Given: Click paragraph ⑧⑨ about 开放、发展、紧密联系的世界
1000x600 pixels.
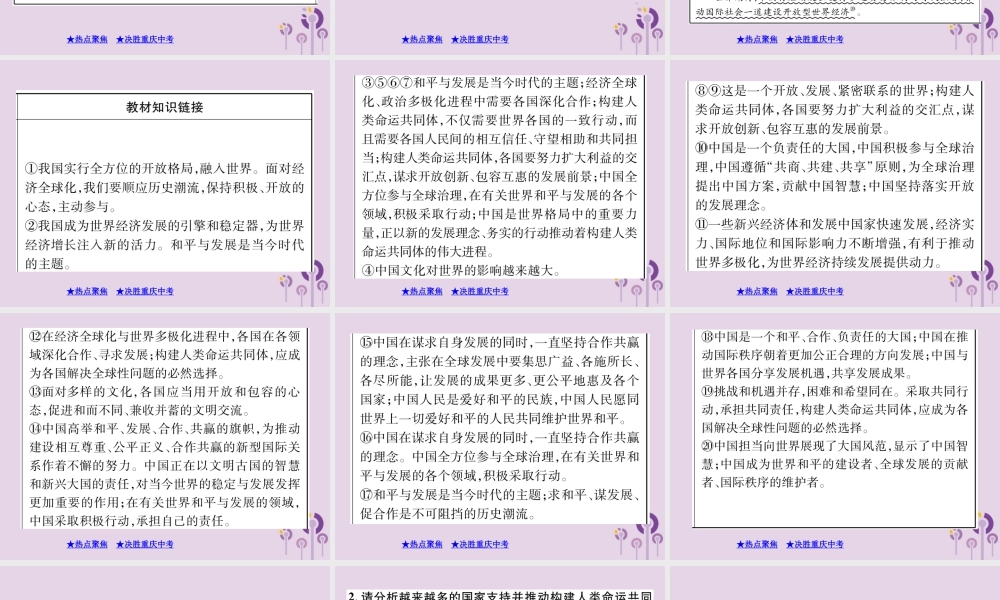Looking at the screenshot, I should coord(835,110).
